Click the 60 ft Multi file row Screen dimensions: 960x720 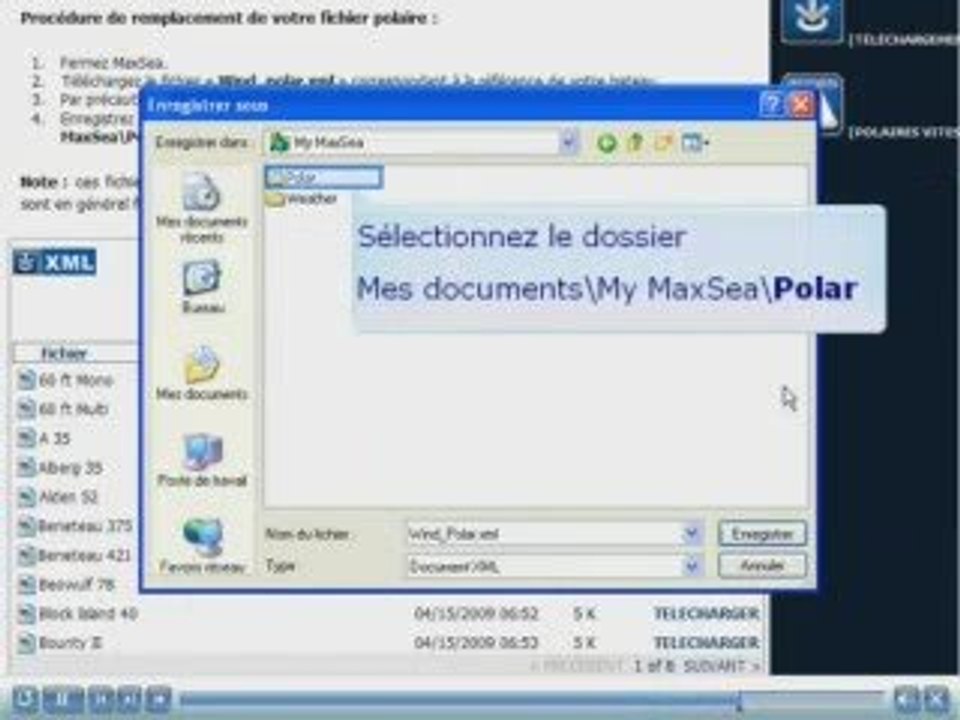click(x=64, y=409)
